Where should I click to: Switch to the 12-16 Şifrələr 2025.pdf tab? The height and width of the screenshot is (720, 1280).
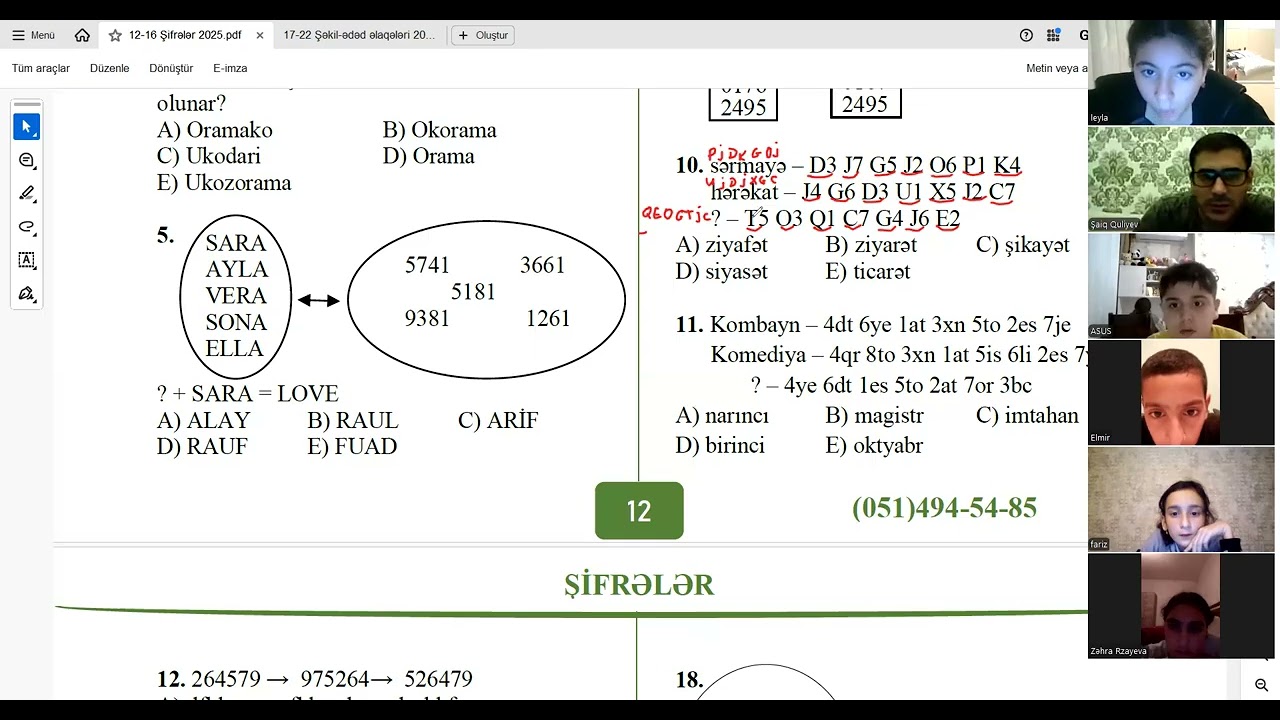pyautogui.click(x=185, y=35)
